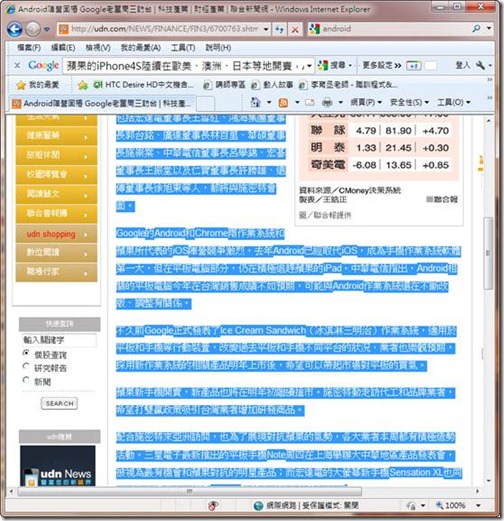Open the 編輯(E) menu
Screen dimensions: 504x521
63,48
